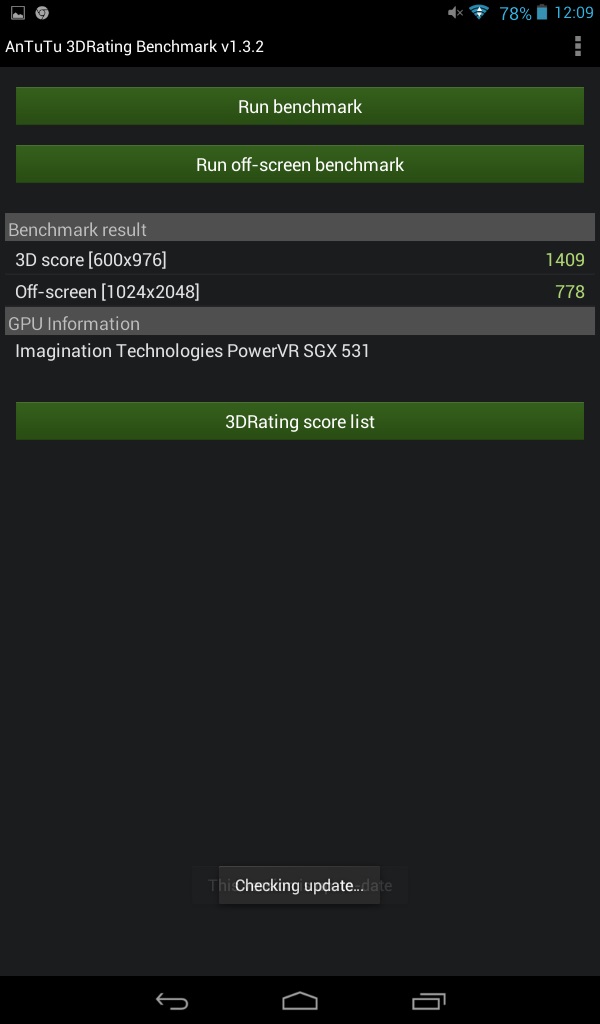Start the Run off-screen benchmark button
Screen dimensions: 600x1024
point(300,164)
